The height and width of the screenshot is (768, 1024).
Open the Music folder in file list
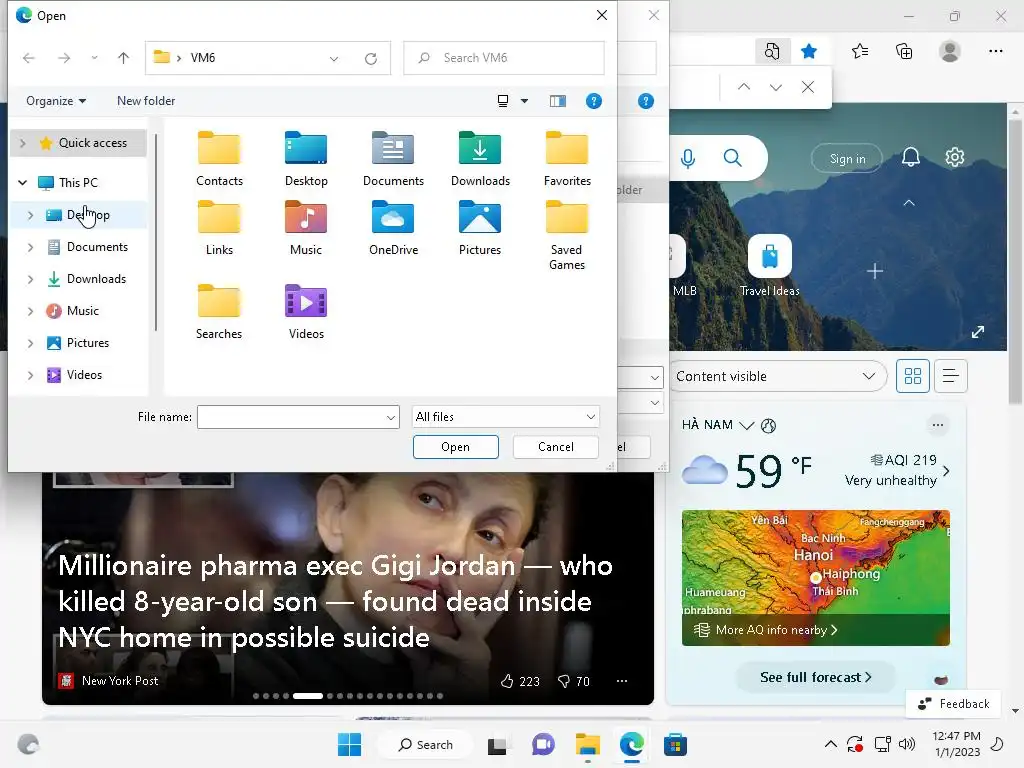click(x=306, y=227)
